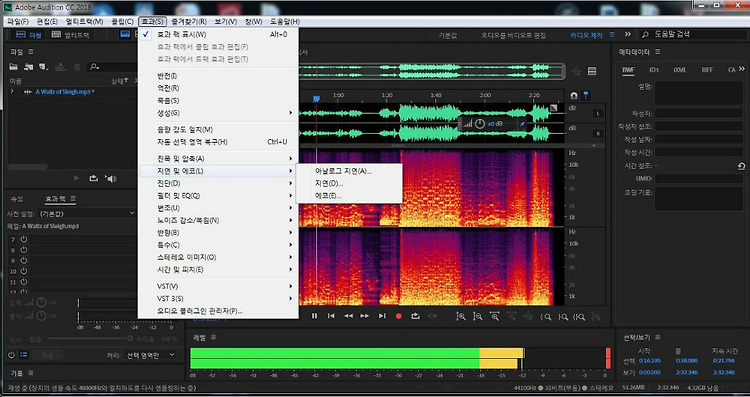This screenshot has width=750, height=397.
Task: Click the spectral display toggle icon by overview
Action: click(592, 71)
